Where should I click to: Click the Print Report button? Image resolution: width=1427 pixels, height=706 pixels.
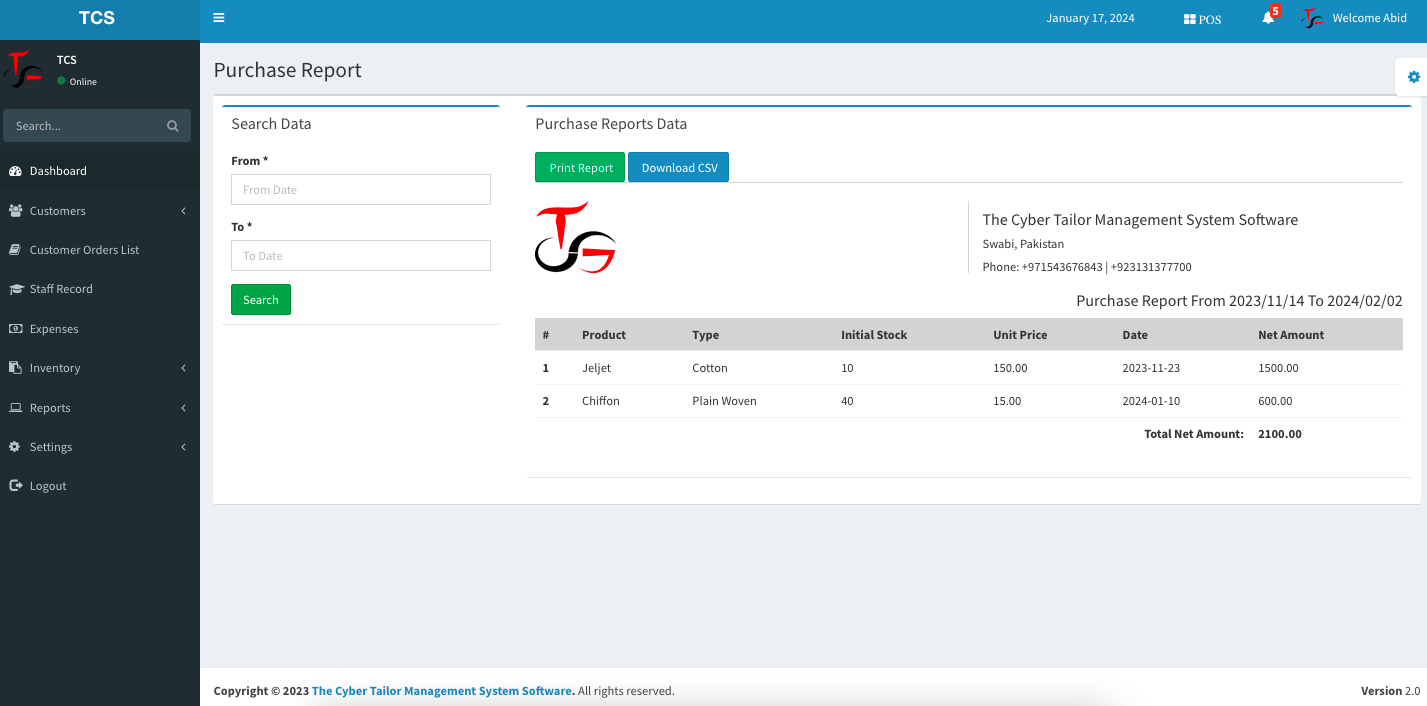[x=580, y=167]
